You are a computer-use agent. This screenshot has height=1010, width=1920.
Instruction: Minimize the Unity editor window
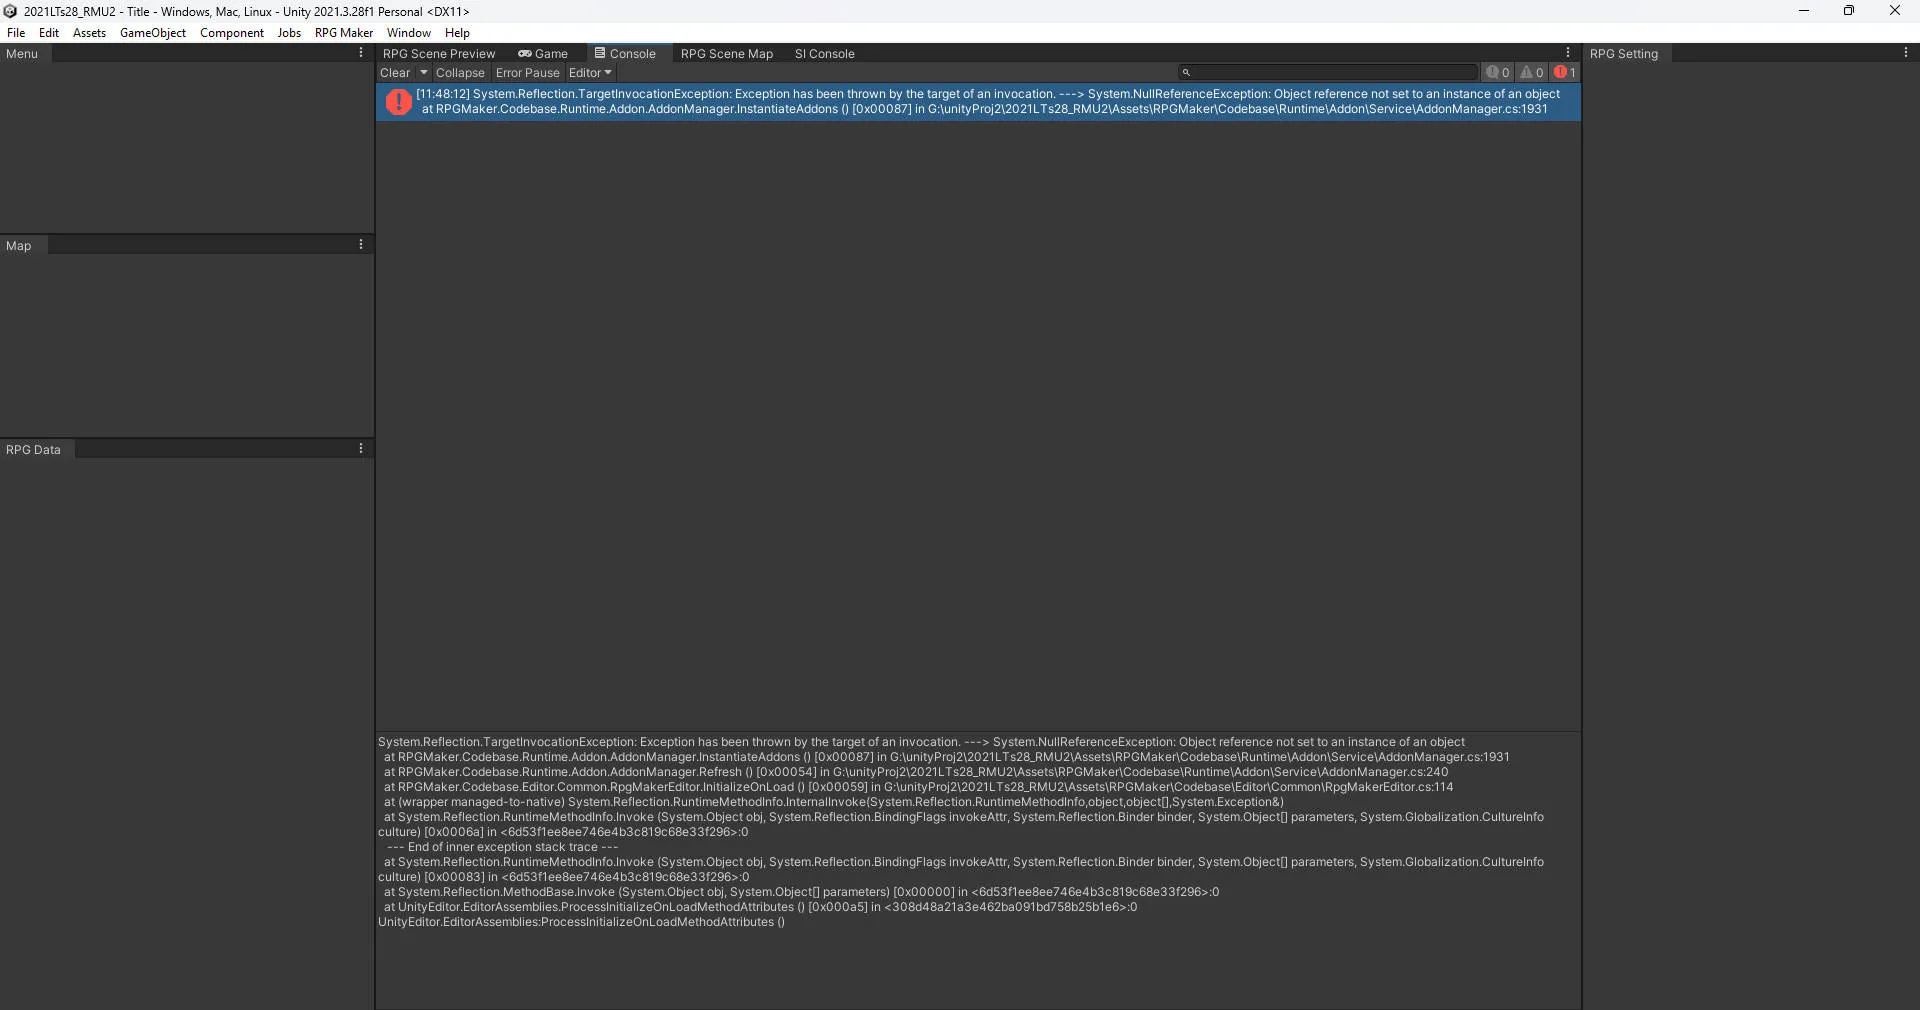tap(1804, 11)
